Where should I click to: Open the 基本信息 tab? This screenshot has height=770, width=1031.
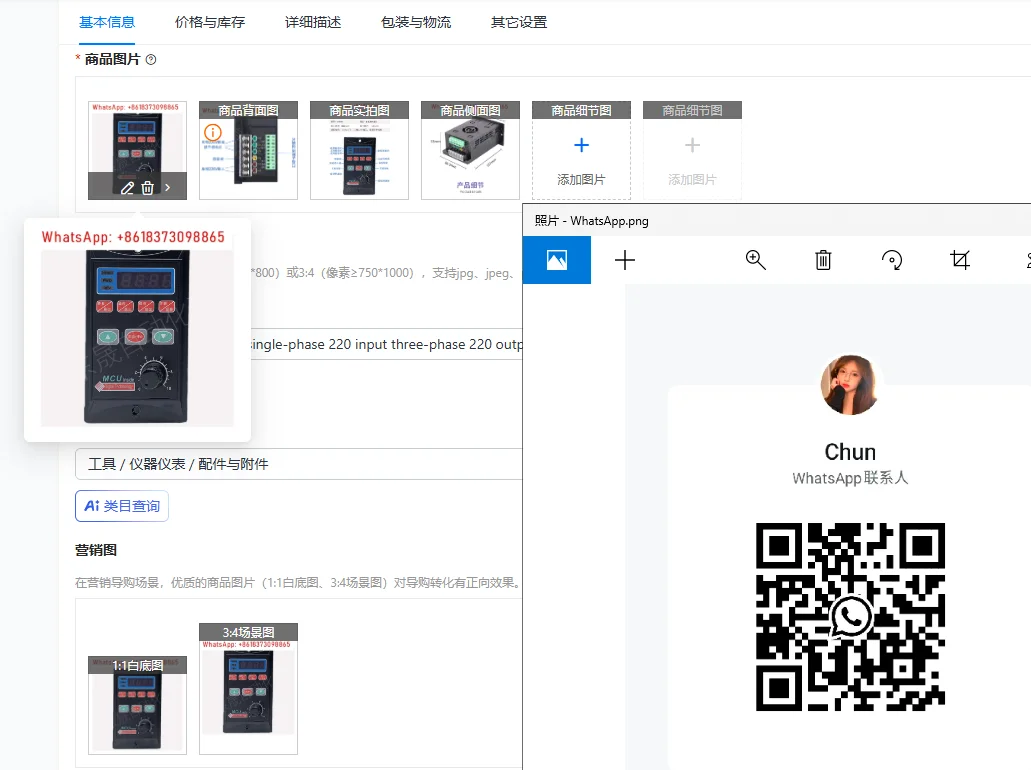coord(107,22)
